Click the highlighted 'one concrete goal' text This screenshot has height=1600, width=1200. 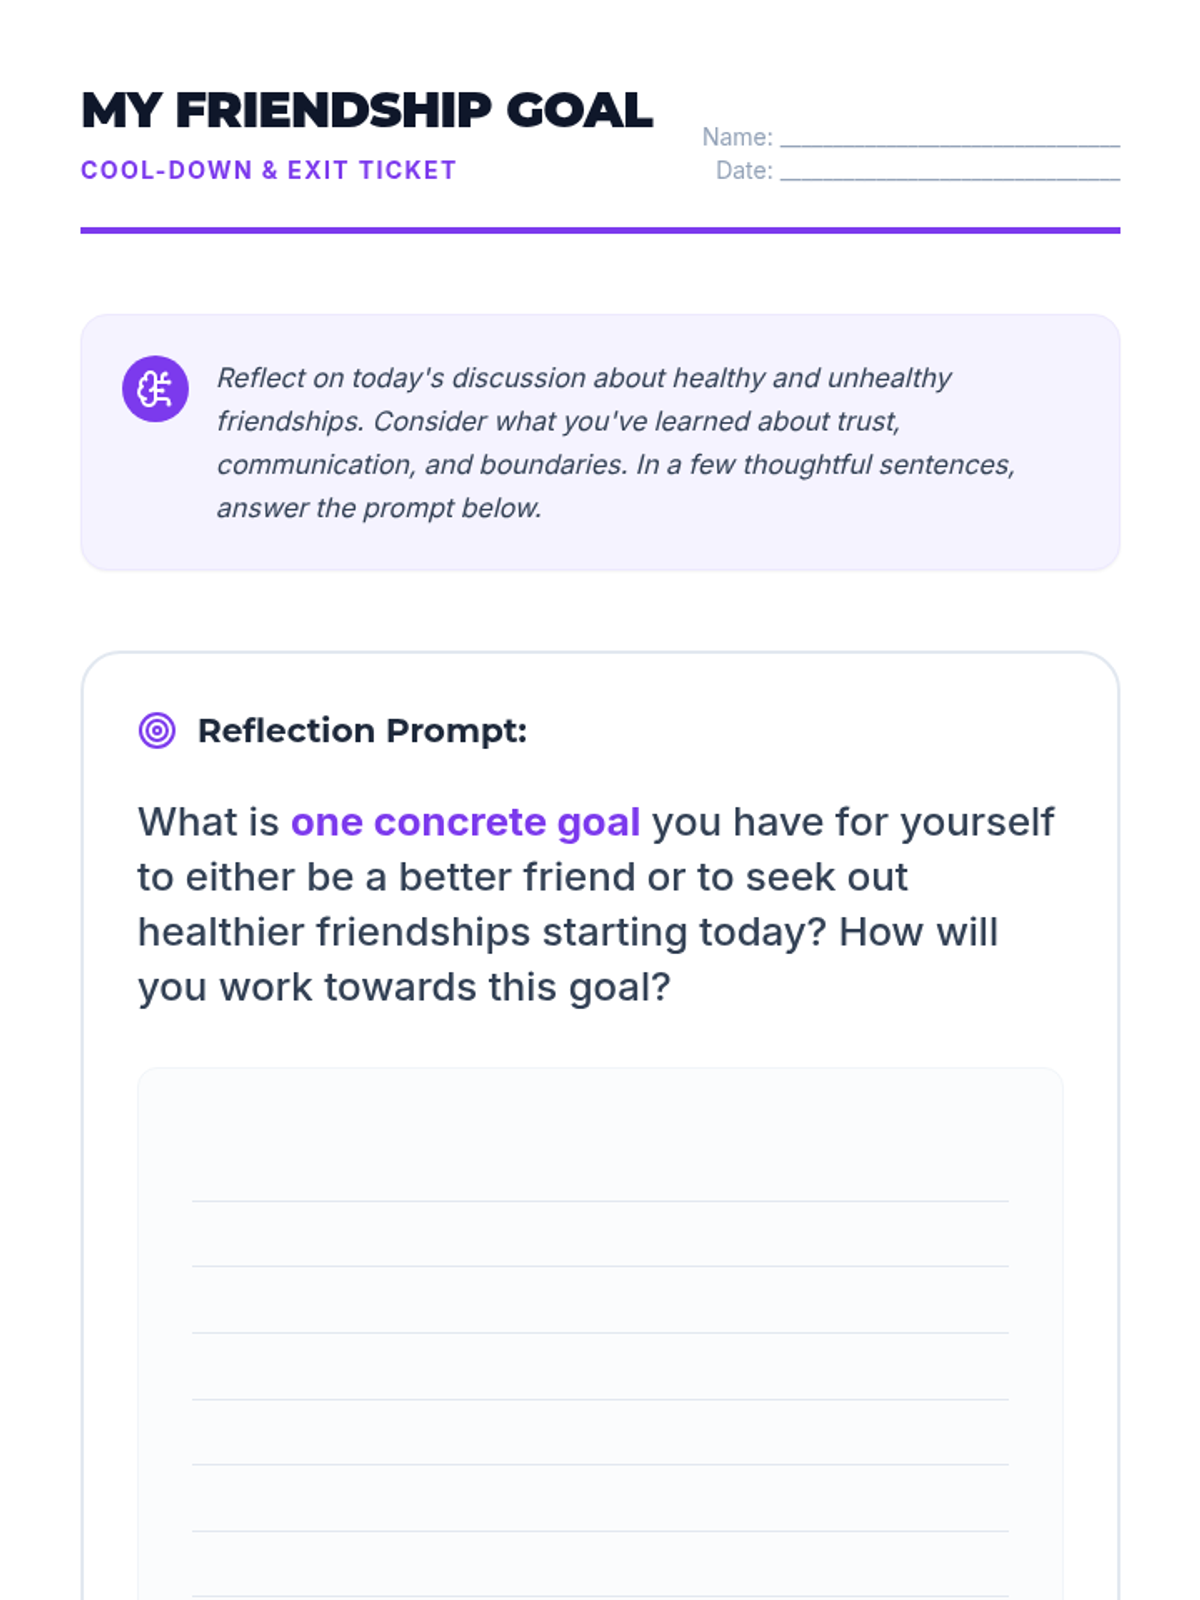[x=465, y=822]
